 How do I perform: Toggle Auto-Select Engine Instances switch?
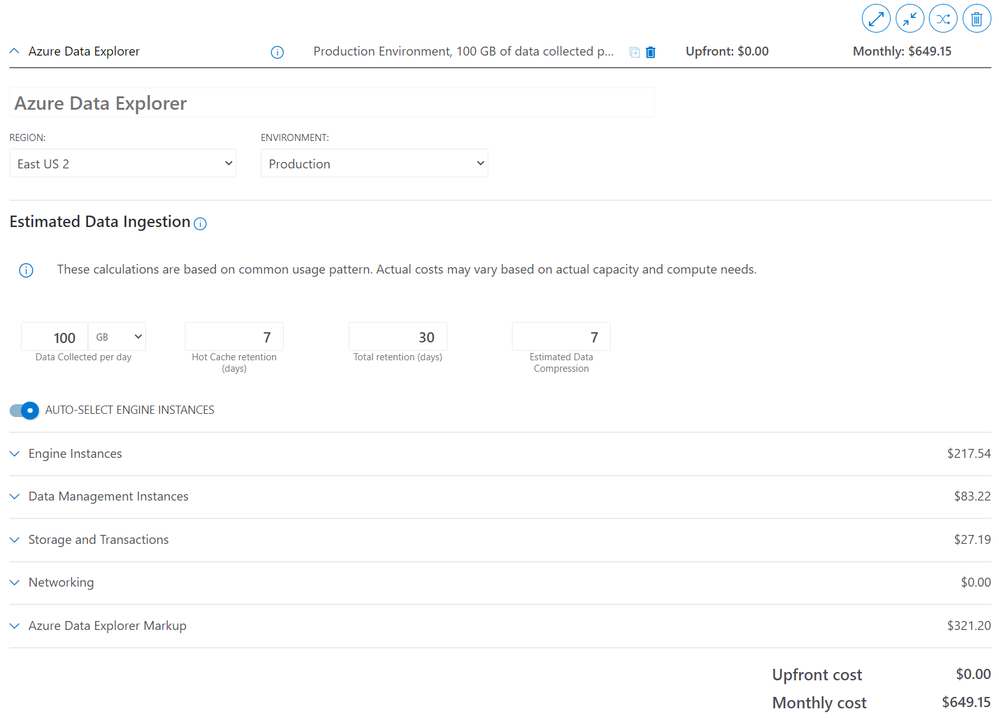tap(24, 410)
